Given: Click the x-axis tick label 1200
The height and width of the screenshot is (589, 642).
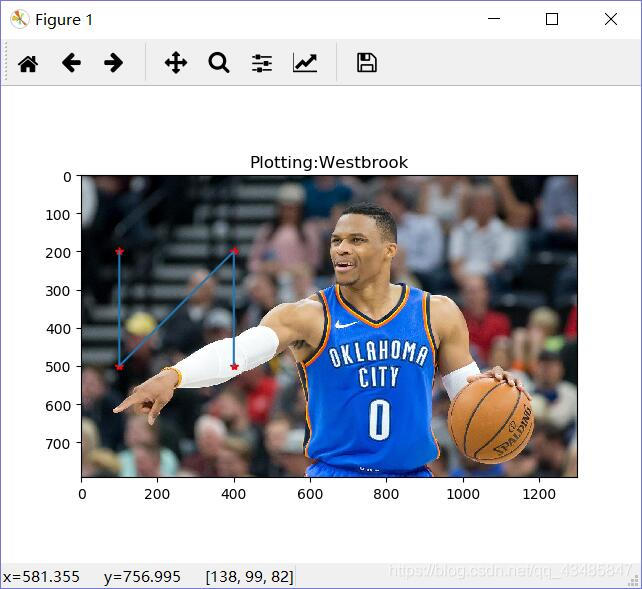Looking at the screenshot, I should (x=539, y=494).
